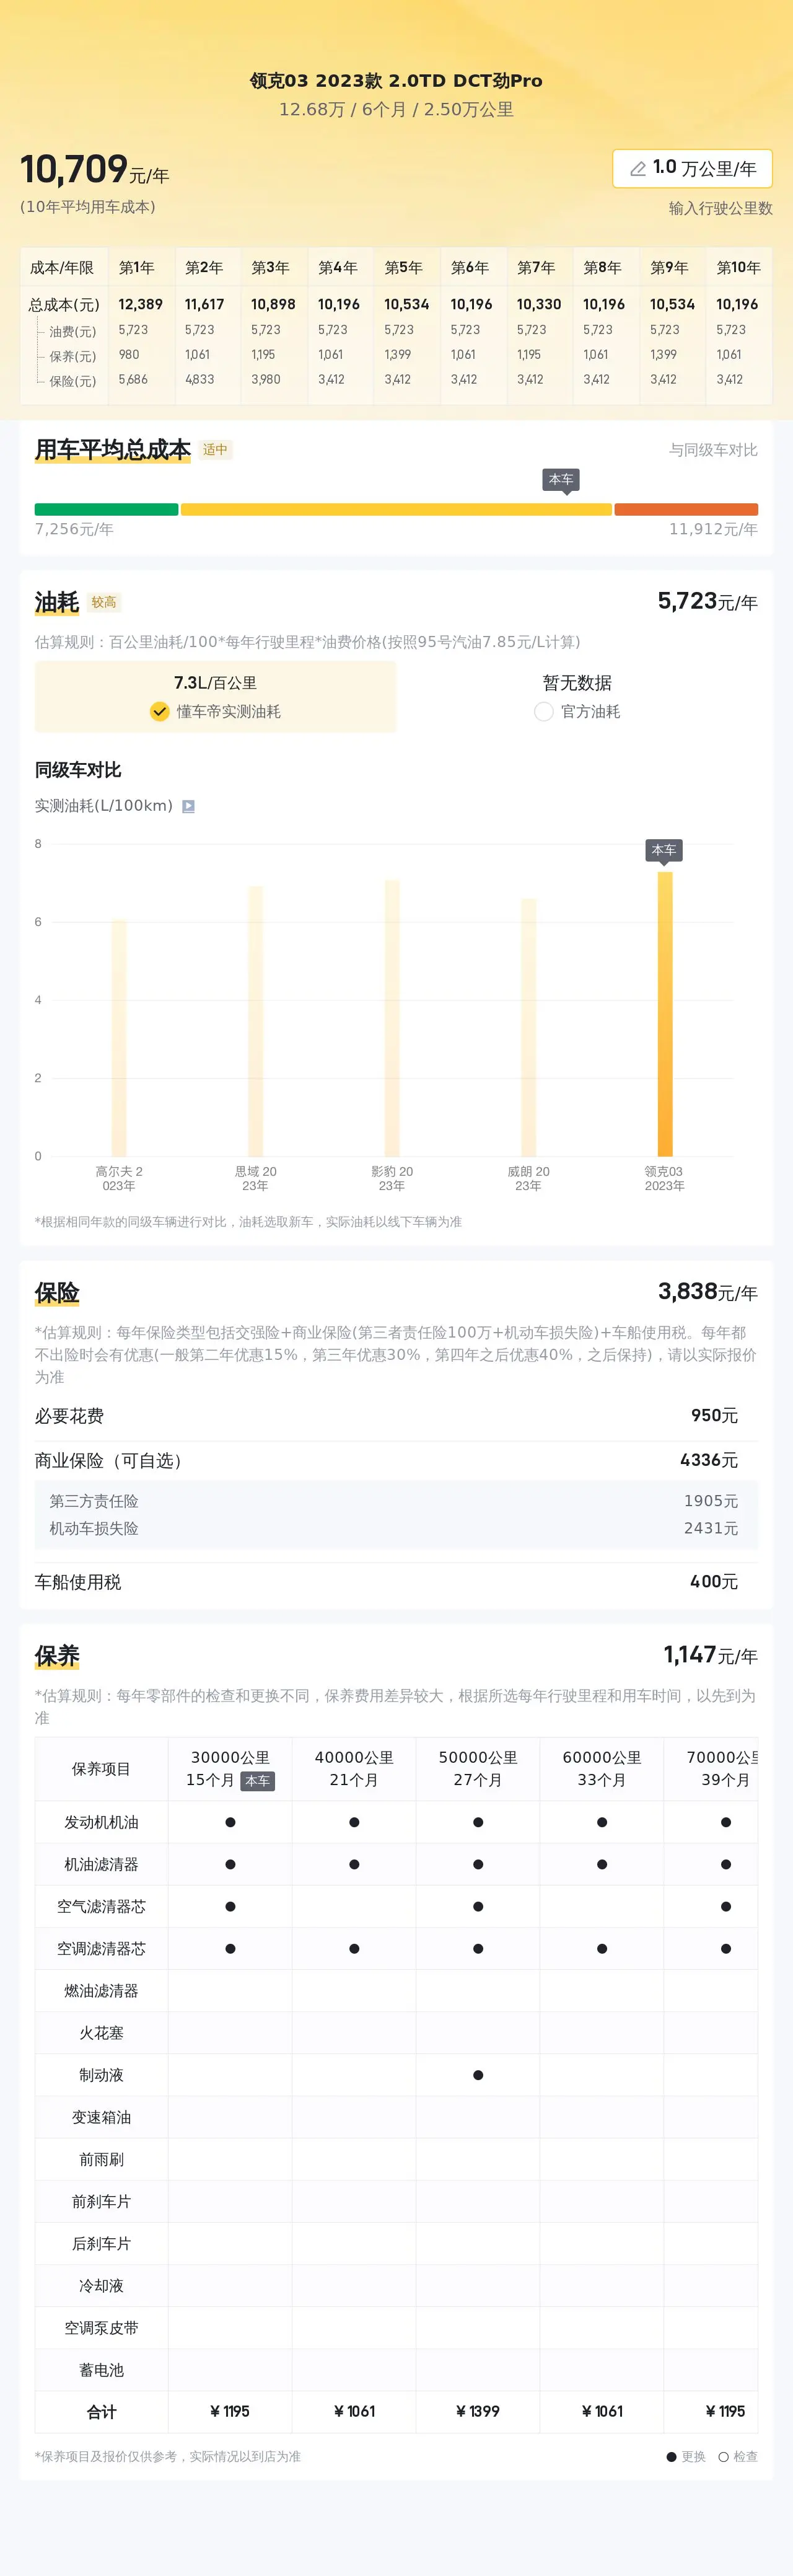Click the 10,898 total cost for year 3
The image size is (793, 2576).
point(273,304)
